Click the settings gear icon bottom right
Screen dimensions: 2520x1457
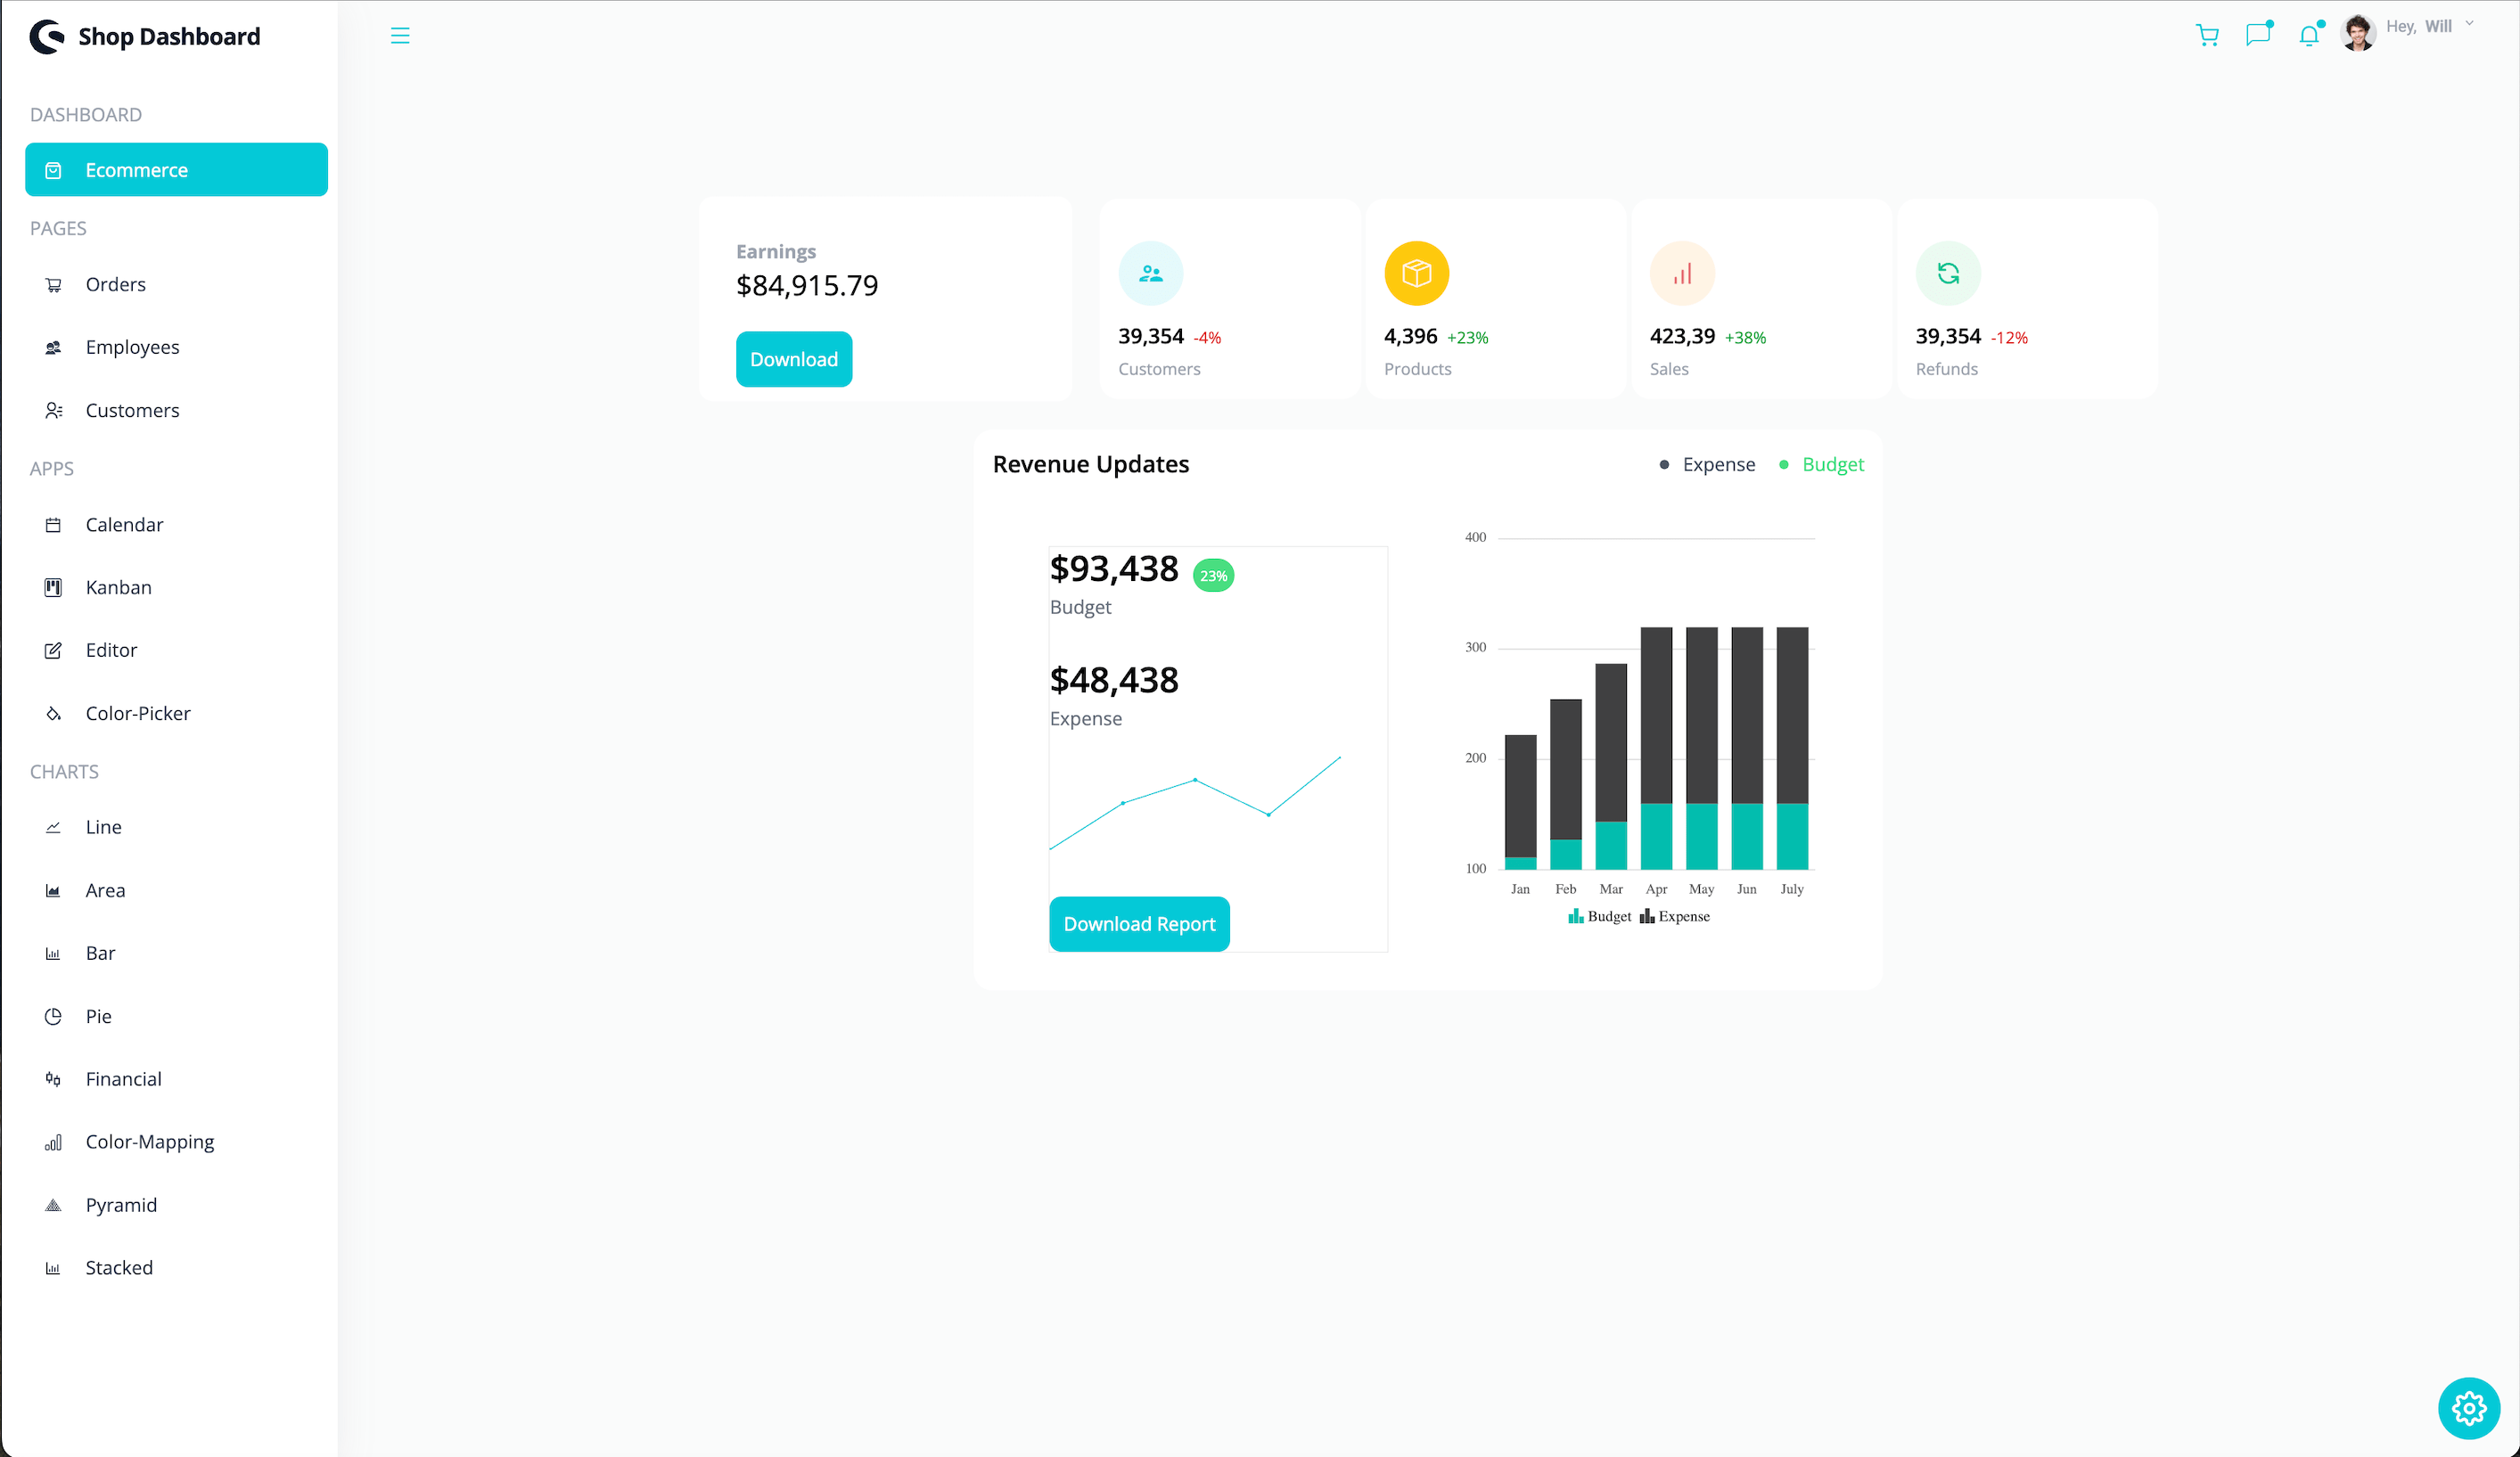[x=2473, y=1407]
